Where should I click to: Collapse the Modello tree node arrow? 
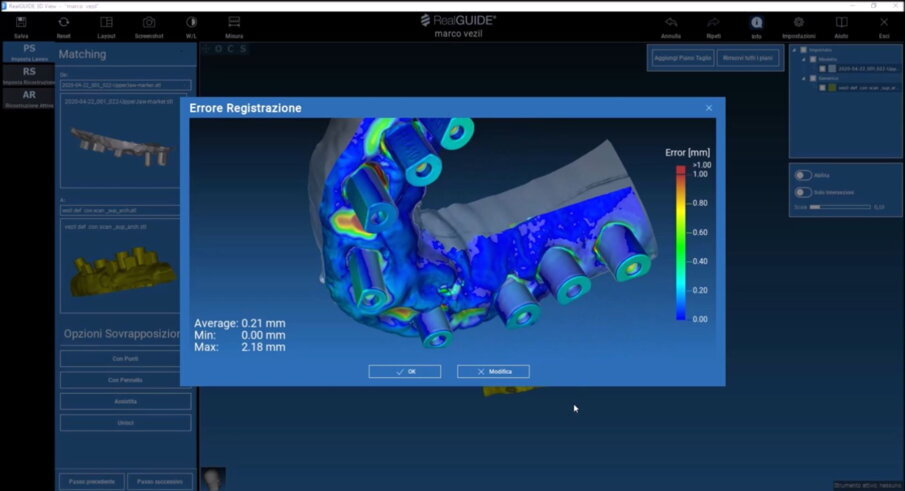(803, 59)
